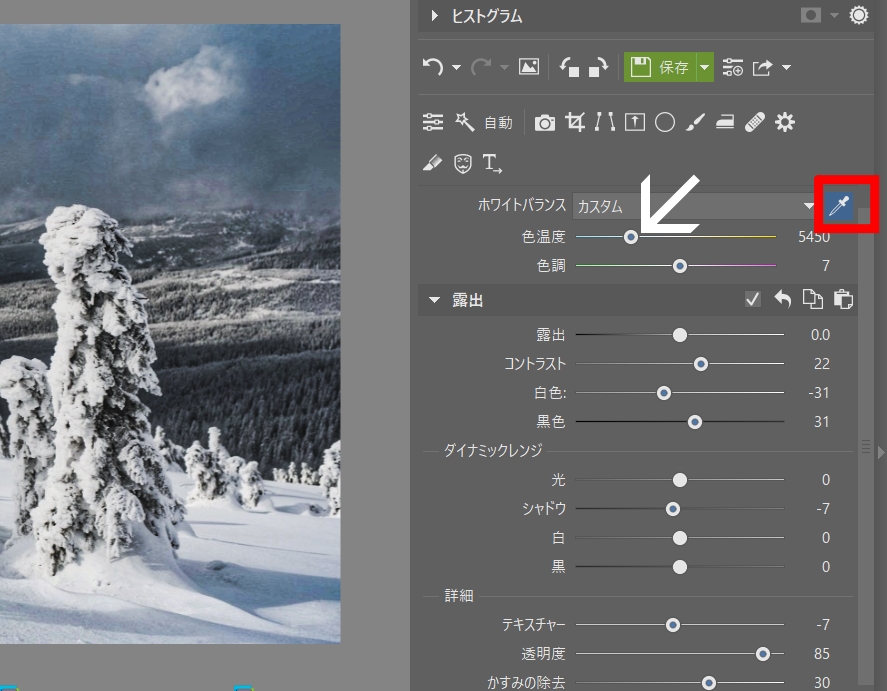Click the undo arrow icon
The height and width of the screenshot is (691, 887).
[x=433, y=67]
